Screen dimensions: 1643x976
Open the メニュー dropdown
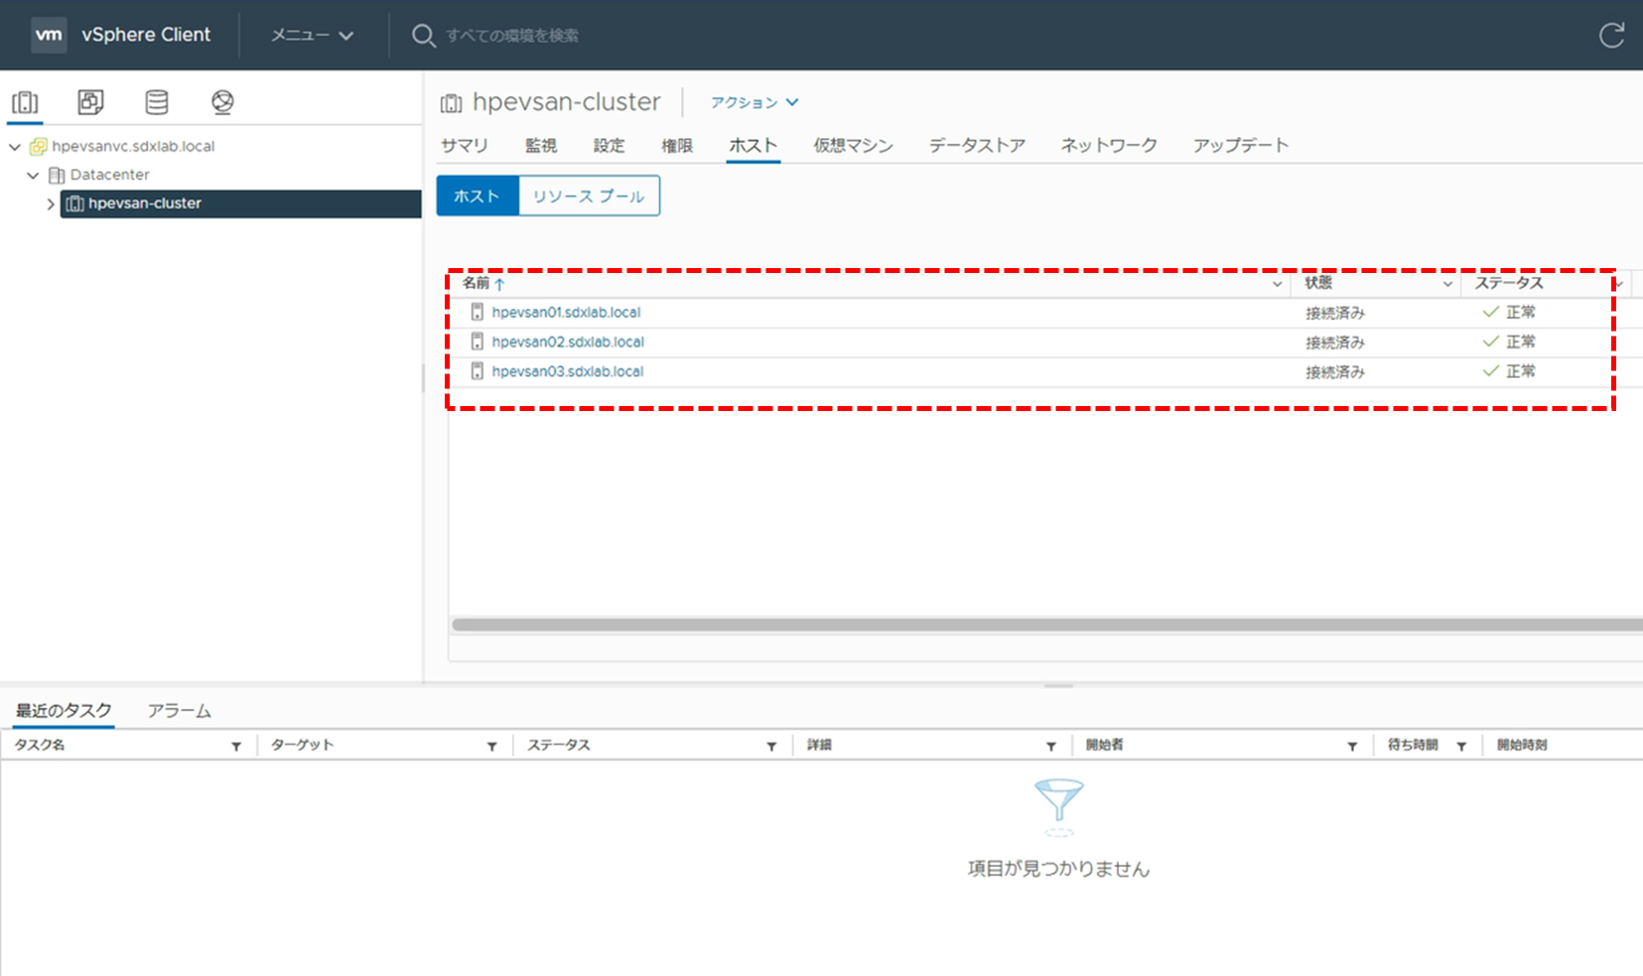pos(312,35)
